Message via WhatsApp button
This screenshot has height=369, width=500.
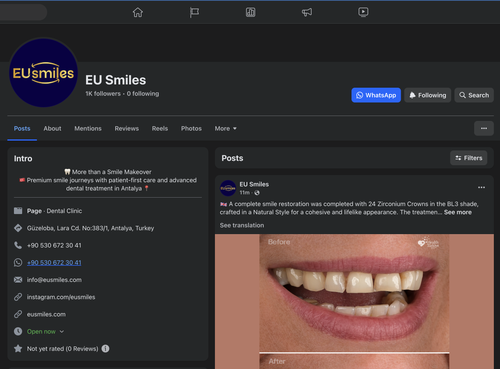pyautogui.click(x=376, y=95)
